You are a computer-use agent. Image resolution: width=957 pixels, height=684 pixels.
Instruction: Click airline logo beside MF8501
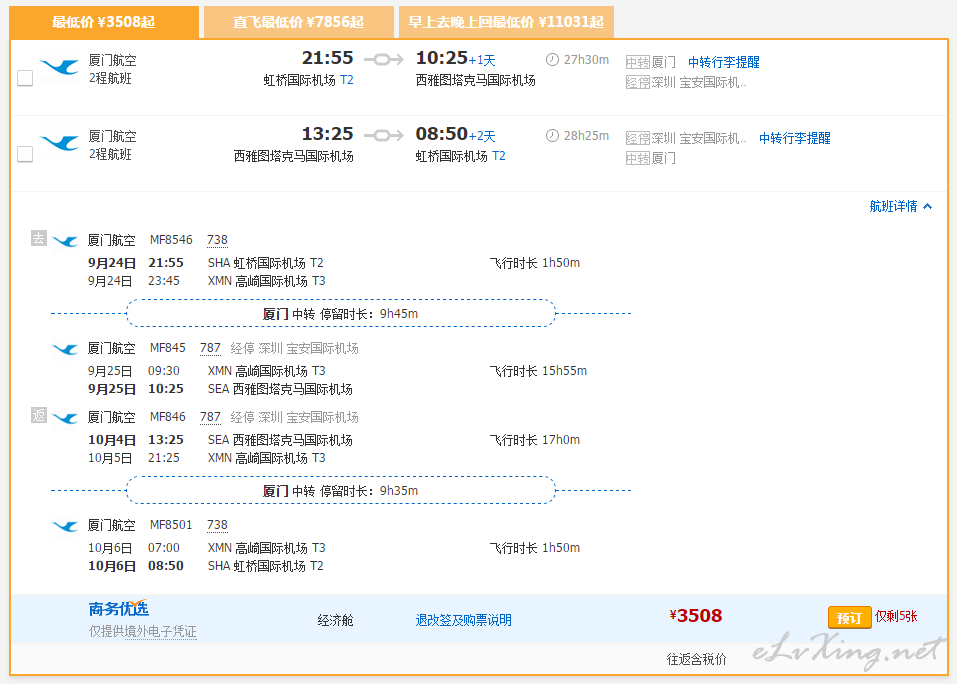click(65, 526)
